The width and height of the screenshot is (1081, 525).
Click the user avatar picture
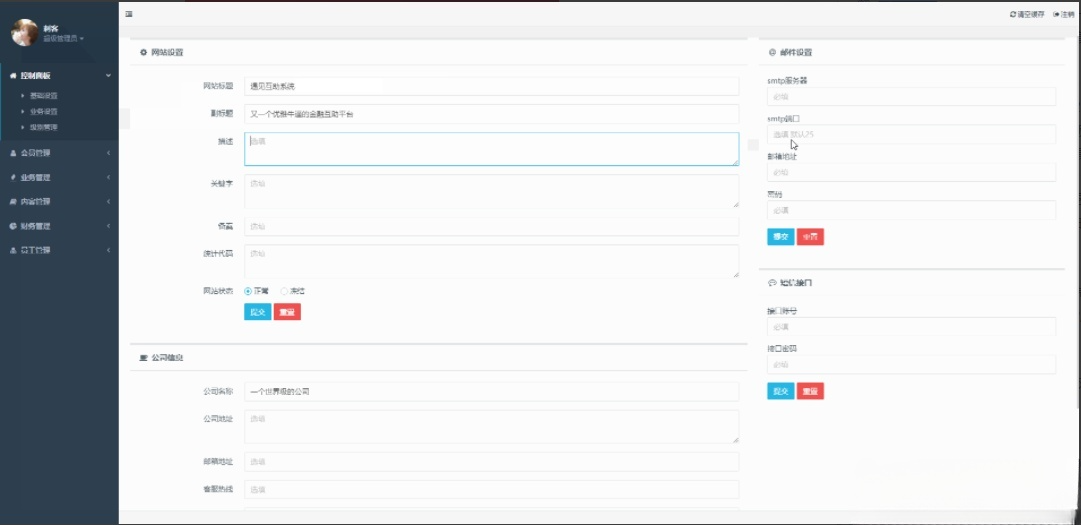(24, 33)
